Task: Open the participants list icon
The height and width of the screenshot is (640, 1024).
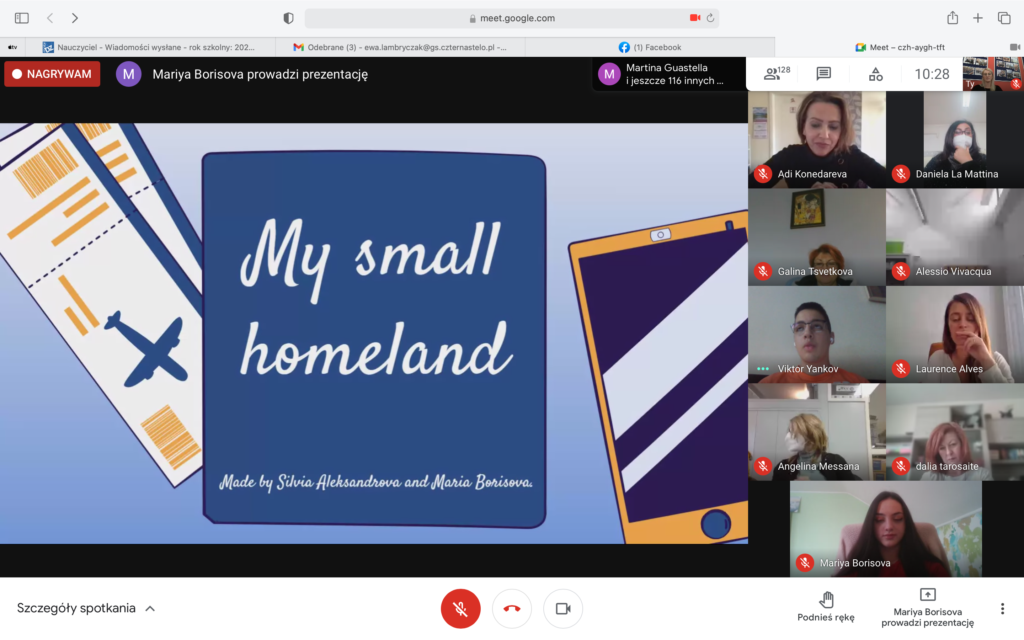Action: tap(771, 74)
